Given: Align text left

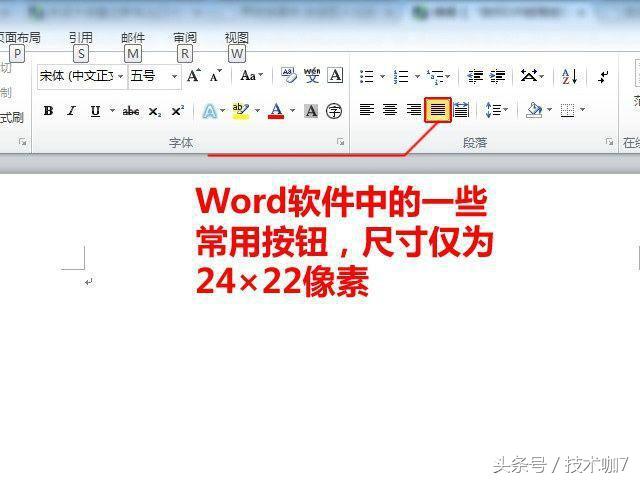Looking at the screenshot, I should coord(367,110).
